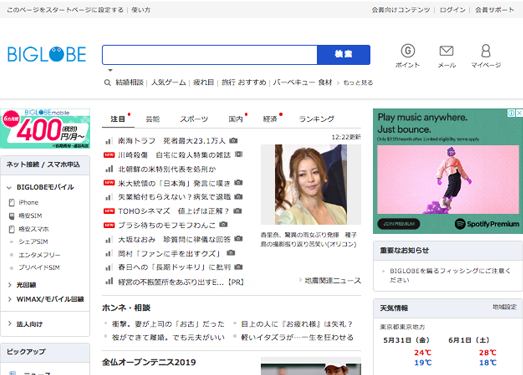Click もっと見る next to trending keywords
Viewport: 523px width, 375px height.
[358, 82]
